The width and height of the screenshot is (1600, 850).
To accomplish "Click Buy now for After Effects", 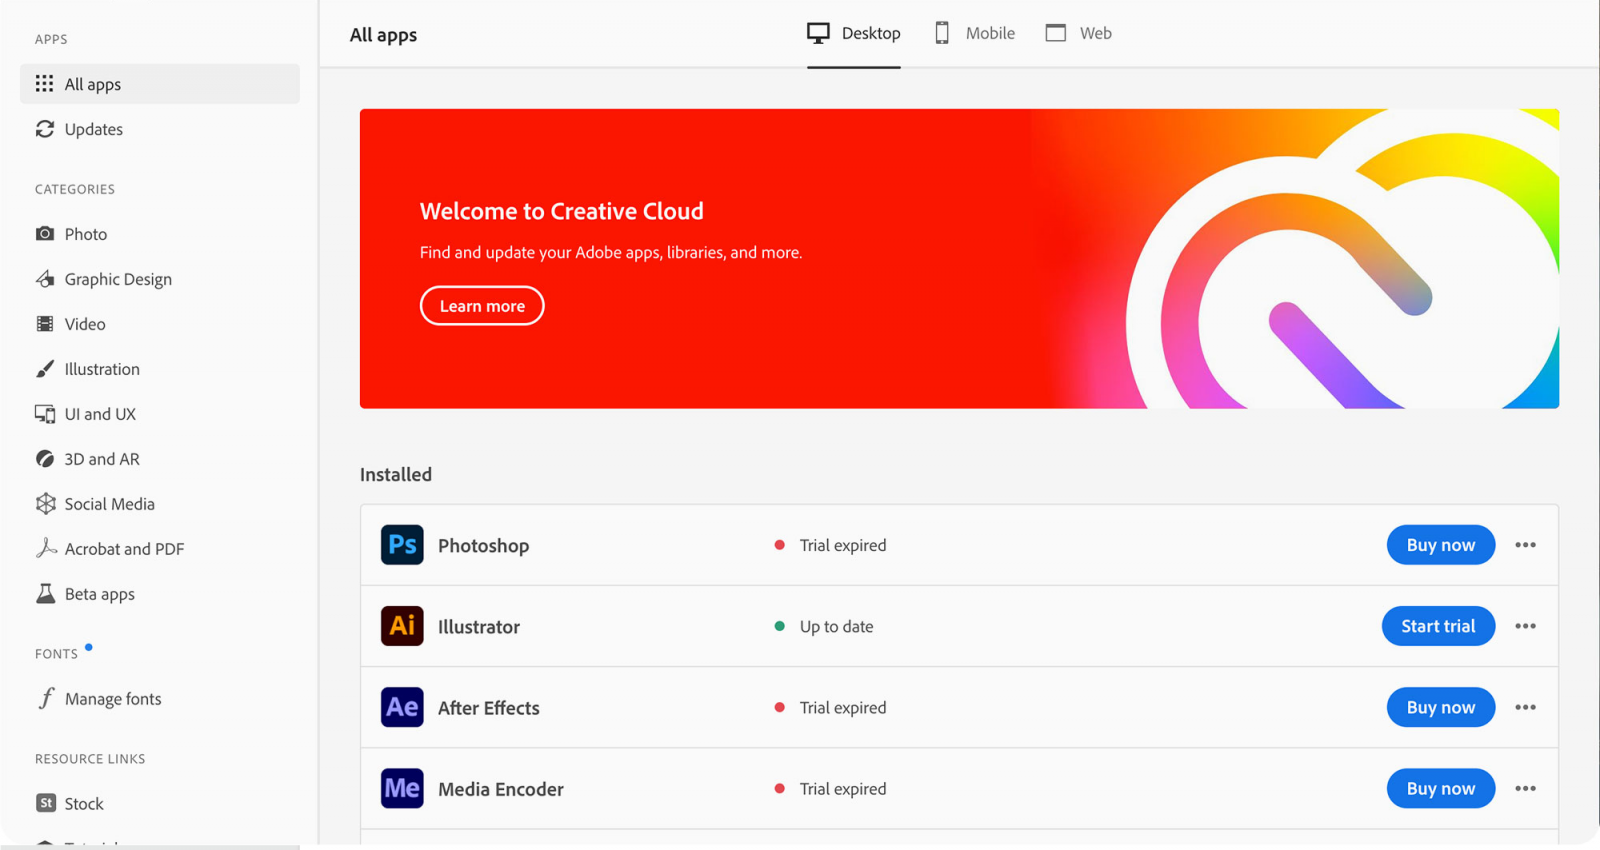I will click(1441, 707).
